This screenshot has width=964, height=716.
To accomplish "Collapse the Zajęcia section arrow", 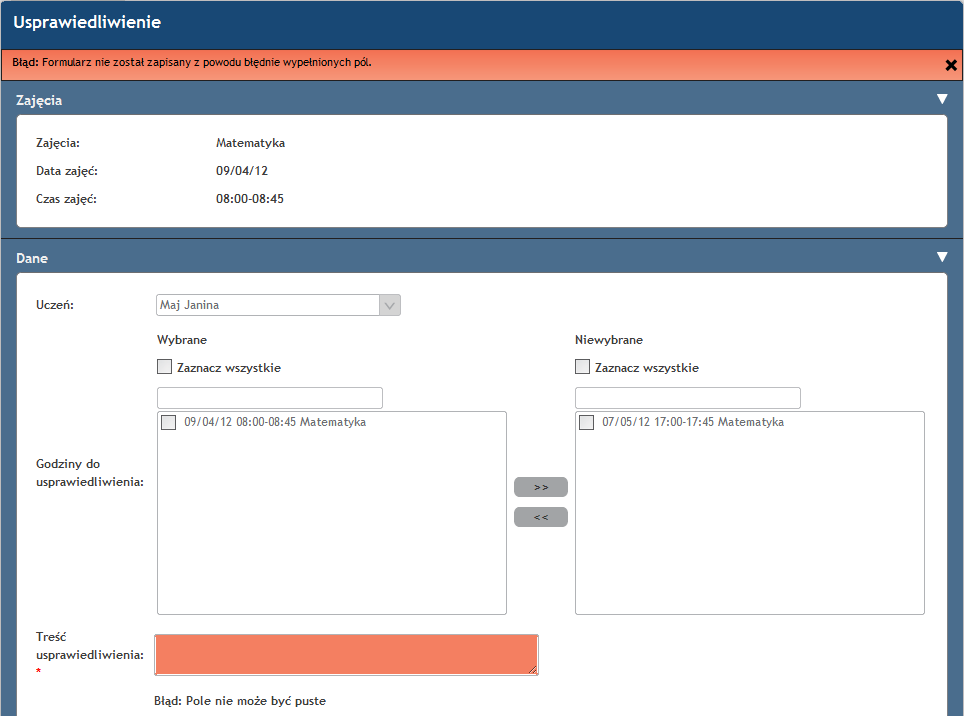I will tap(942, 99).
